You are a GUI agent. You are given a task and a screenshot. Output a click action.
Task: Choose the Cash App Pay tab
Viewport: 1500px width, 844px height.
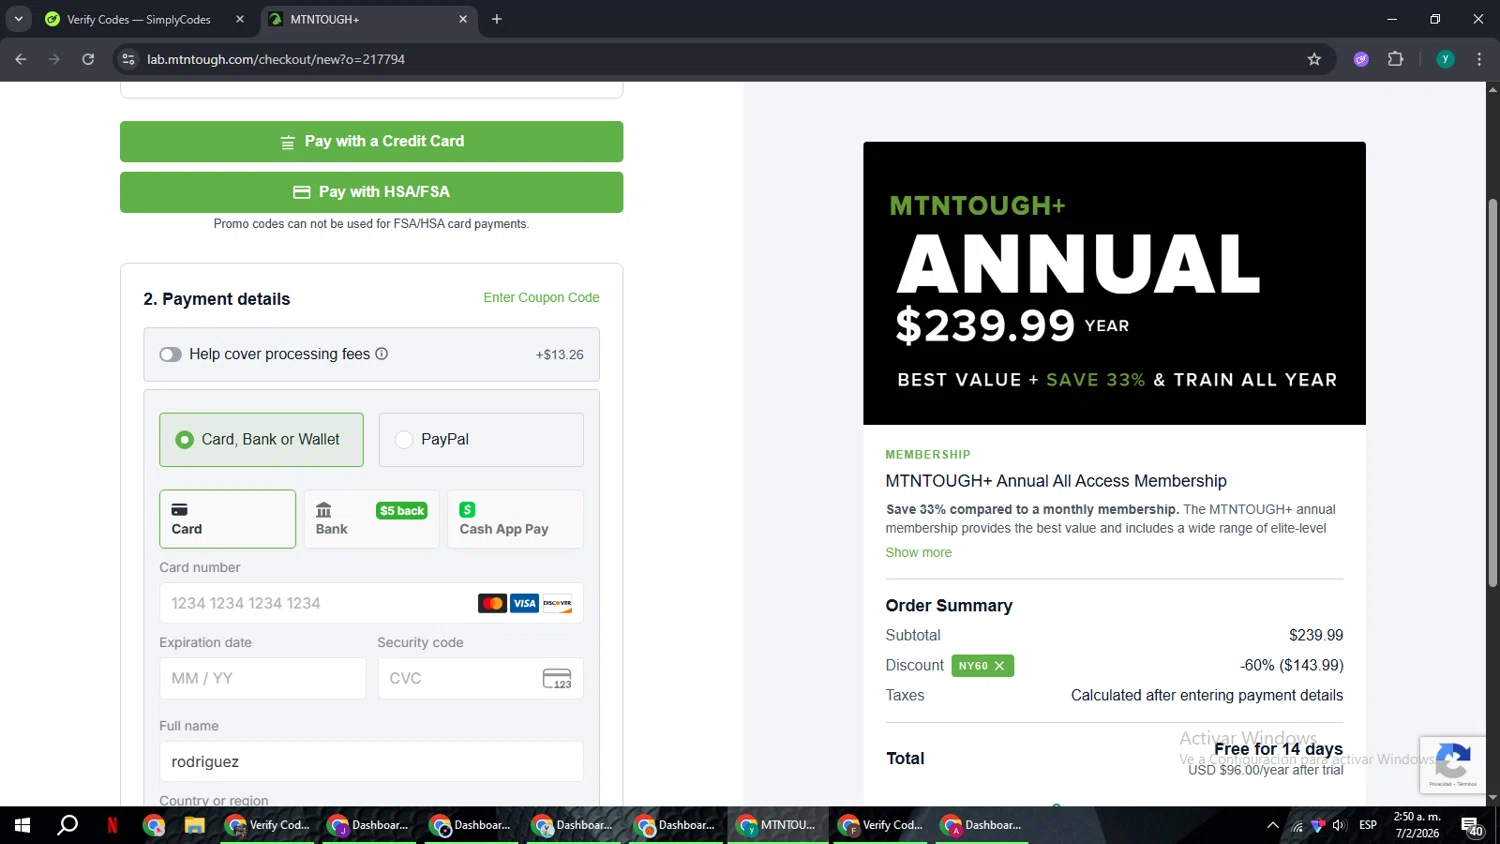click(x=515, y=519)
